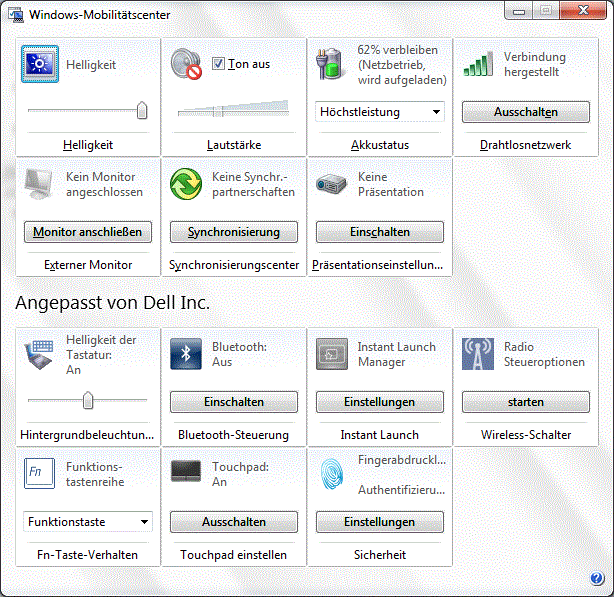Uncheck the Ton aus checkbox
Screen dimensions: 614x597
(218, 63)
